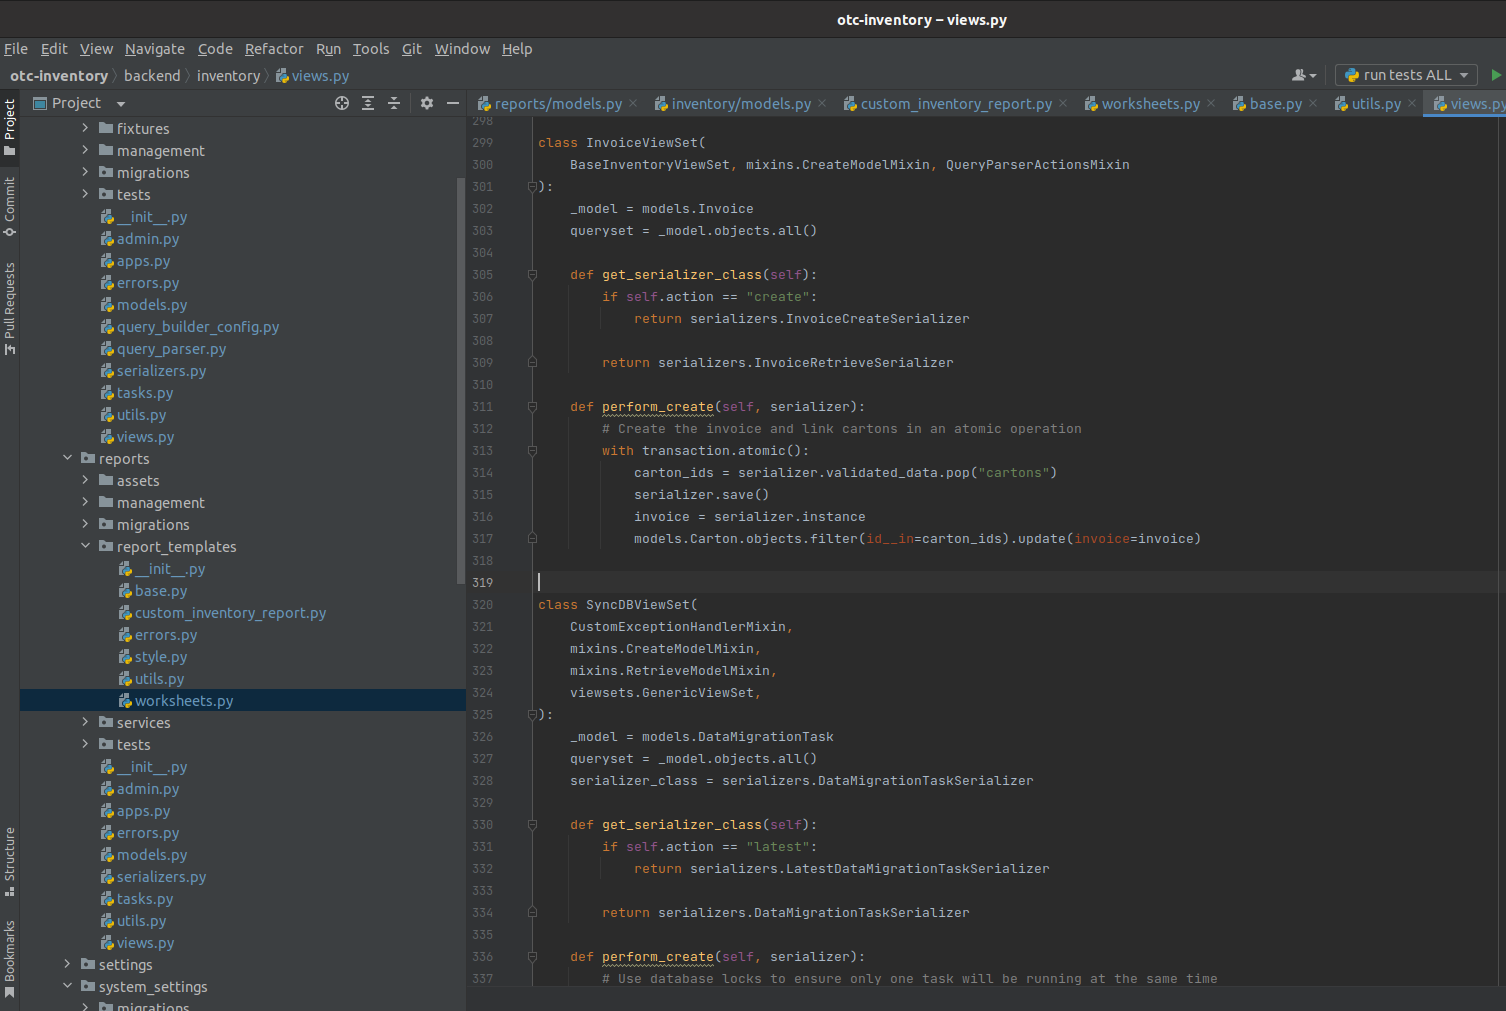Viewport: 1506px width, 1011px height.
Task: Collapse the report_templates folder
Action: tap(85, 546)
